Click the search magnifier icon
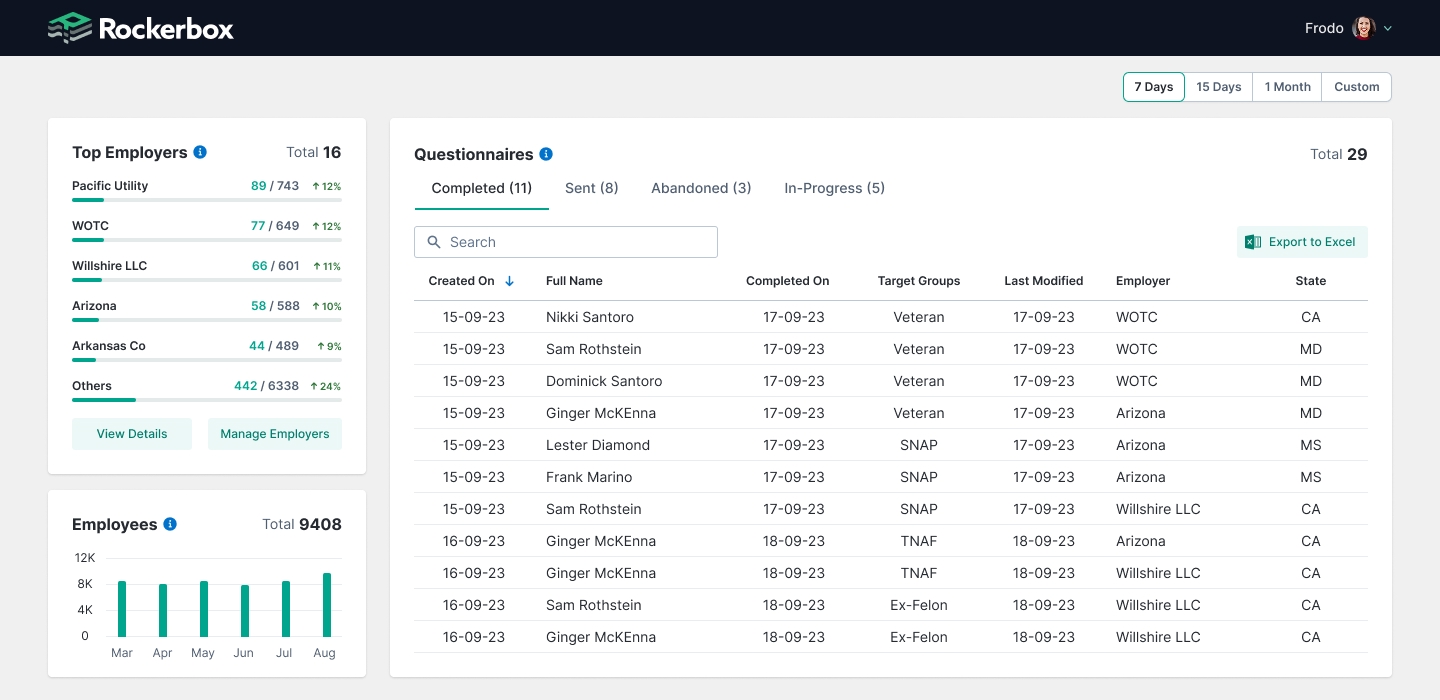The height and width of the screenshot is (700, 1440). pyautogui.click(x=434, y=242)
